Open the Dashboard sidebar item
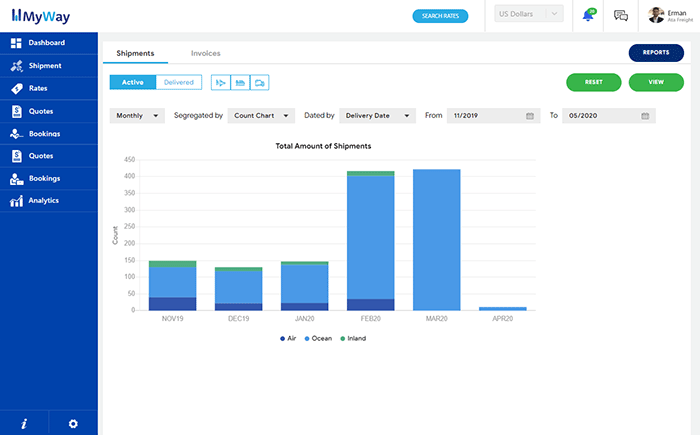This screenshot has width=700, height=435. coord(49,43)
